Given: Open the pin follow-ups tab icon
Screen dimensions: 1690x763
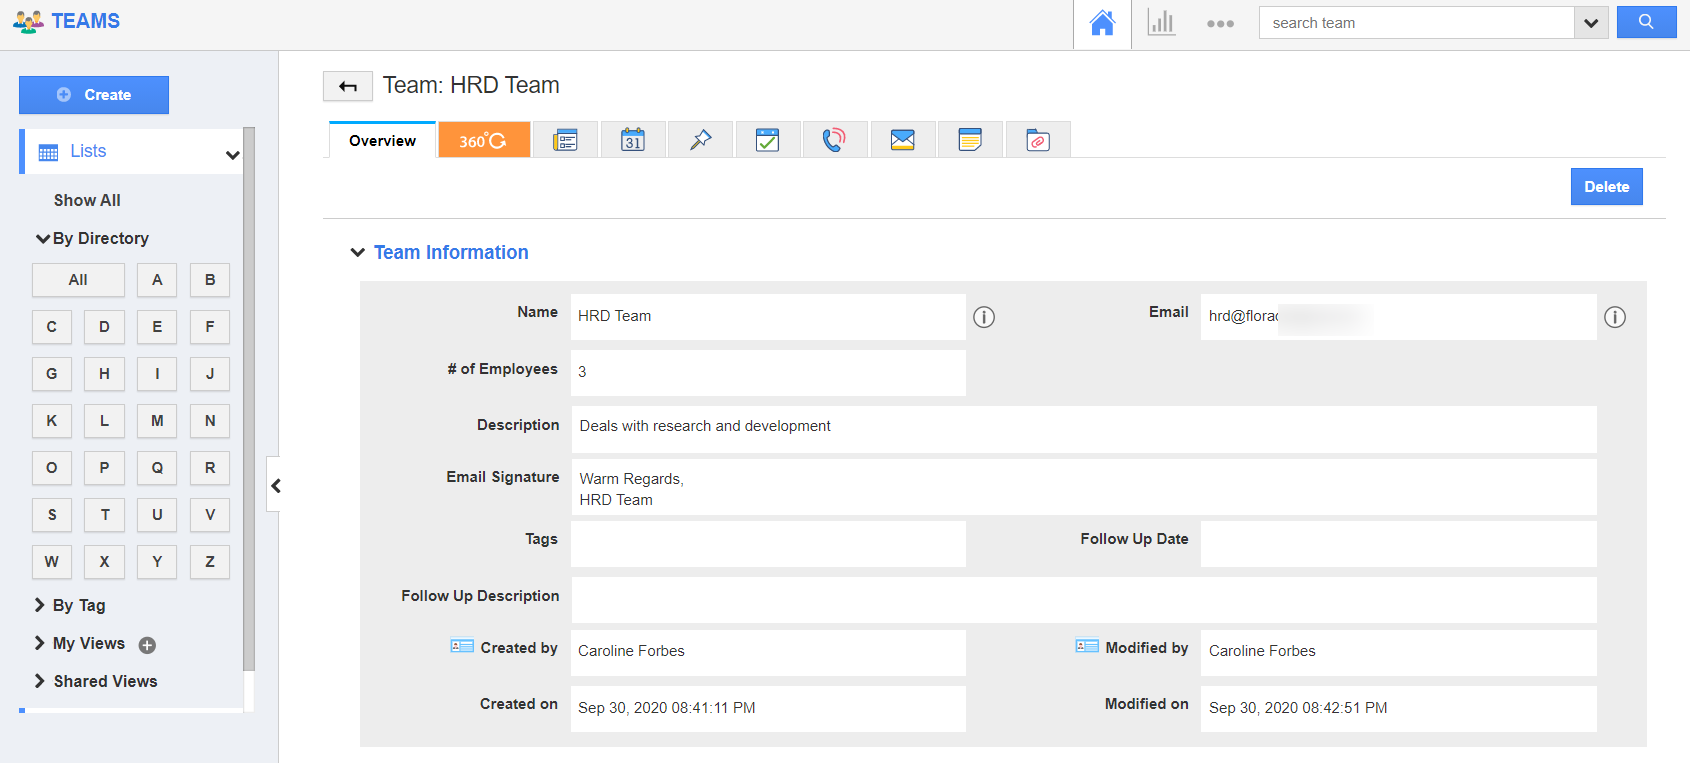Looking at the screenshot, I should click(700, 140).
